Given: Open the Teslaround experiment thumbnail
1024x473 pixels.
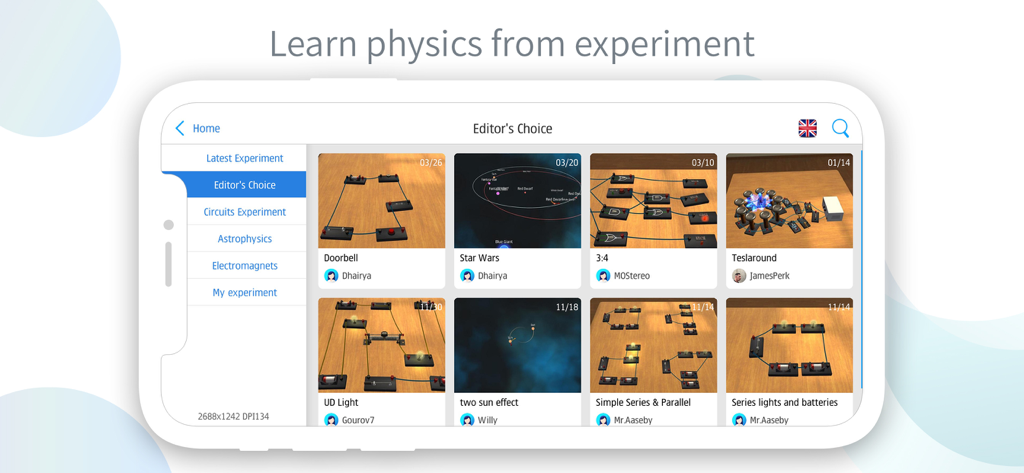Looking at the screenshot, I should [x=789, y=201].
